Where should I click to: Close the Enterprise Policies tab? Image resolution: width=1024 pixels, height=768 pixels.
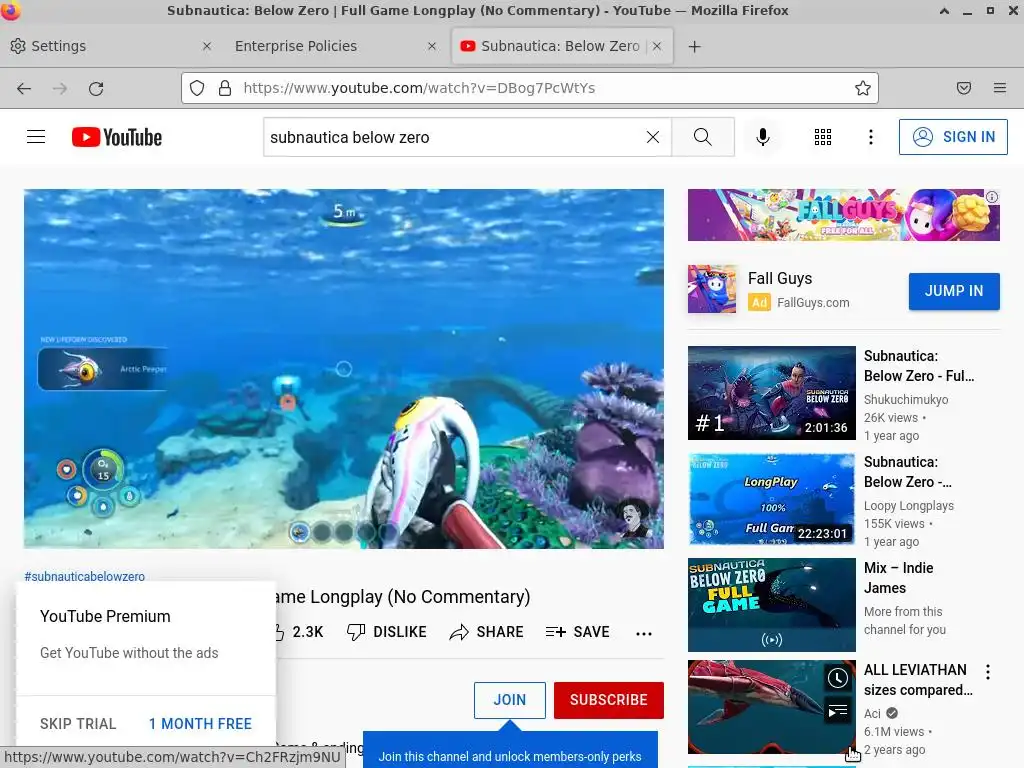point(432,46)
